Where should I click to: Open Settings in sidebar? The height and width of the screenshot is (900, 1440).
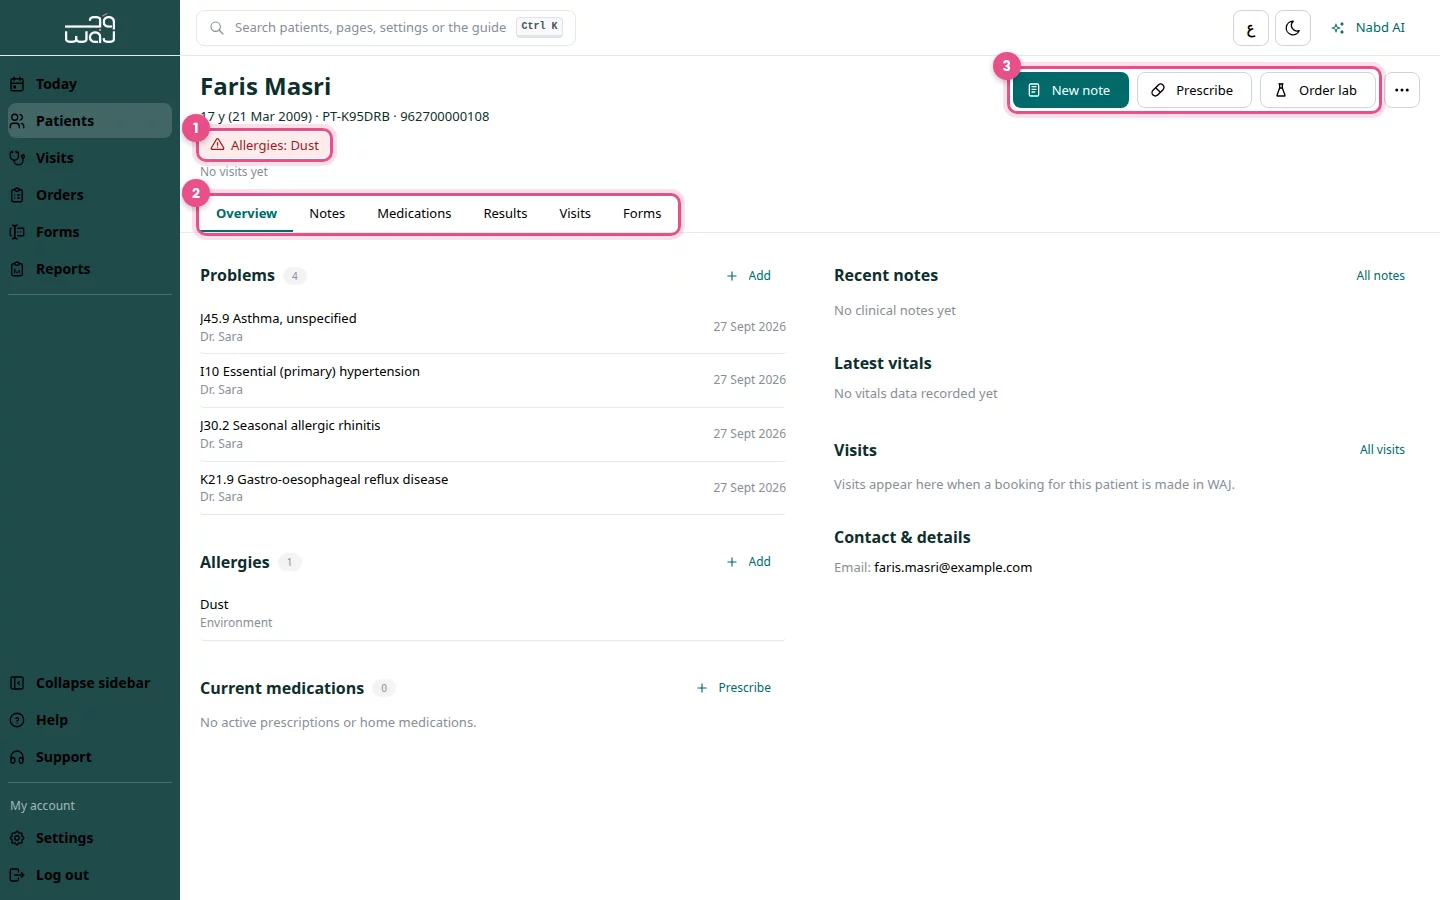[90, 838]
